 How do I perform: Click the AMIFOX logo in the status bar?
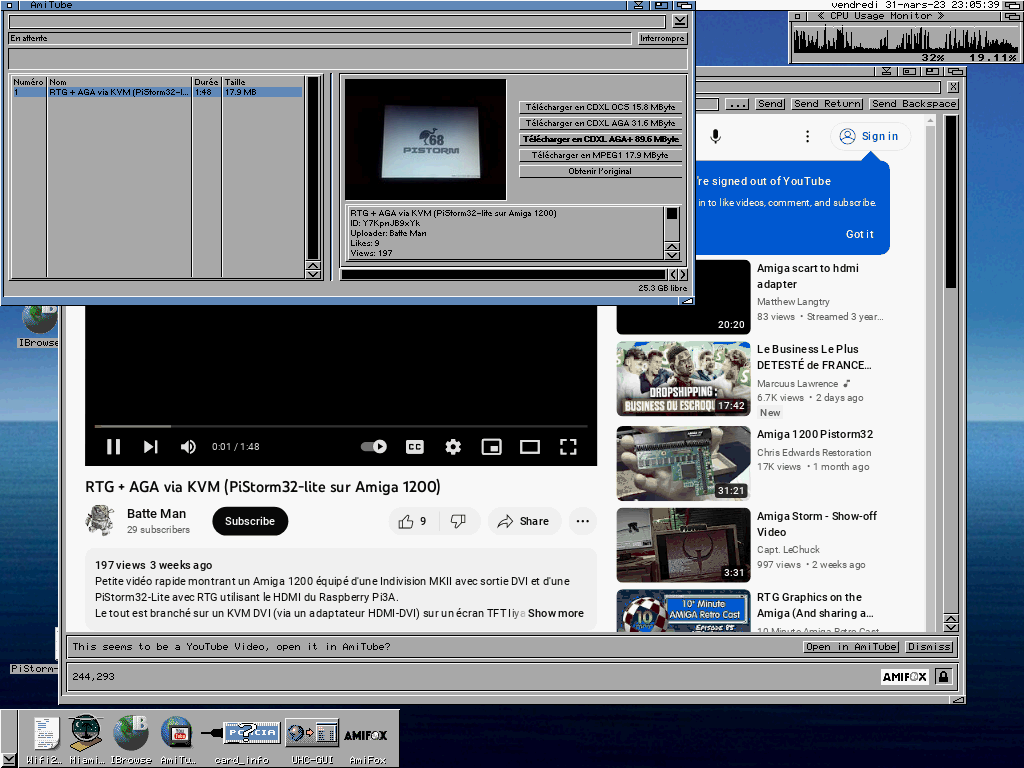coord(904,677)
